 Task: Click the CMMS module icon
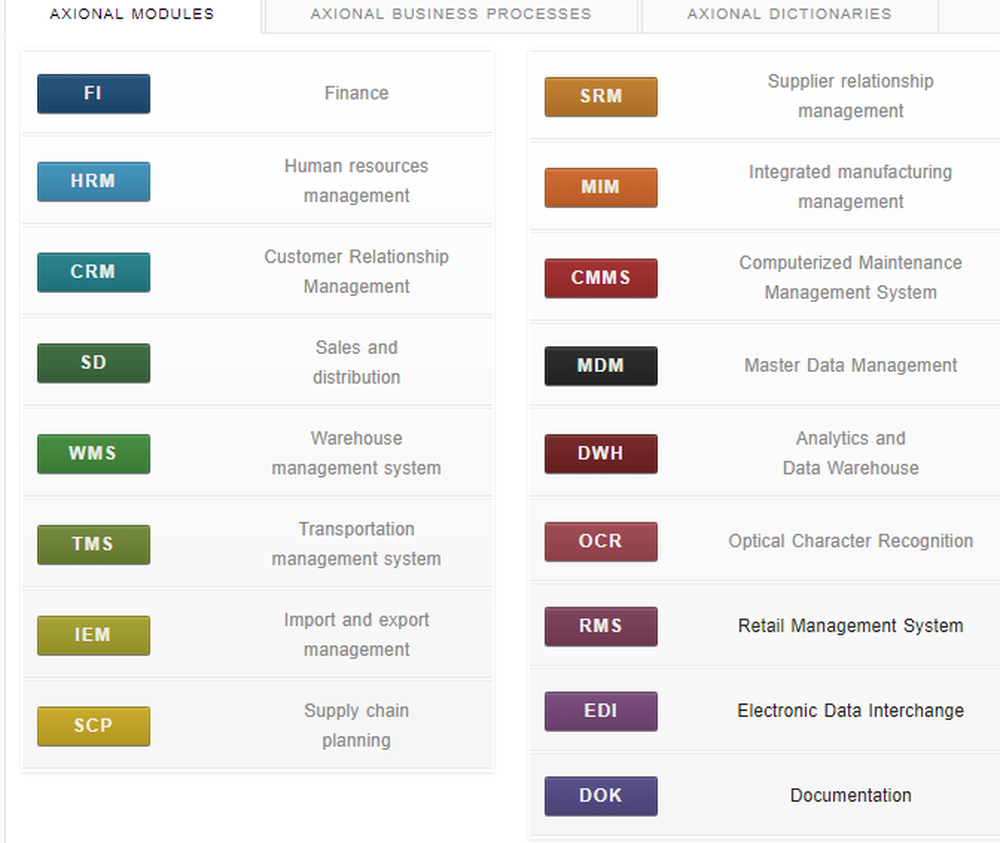click(600, 278)
